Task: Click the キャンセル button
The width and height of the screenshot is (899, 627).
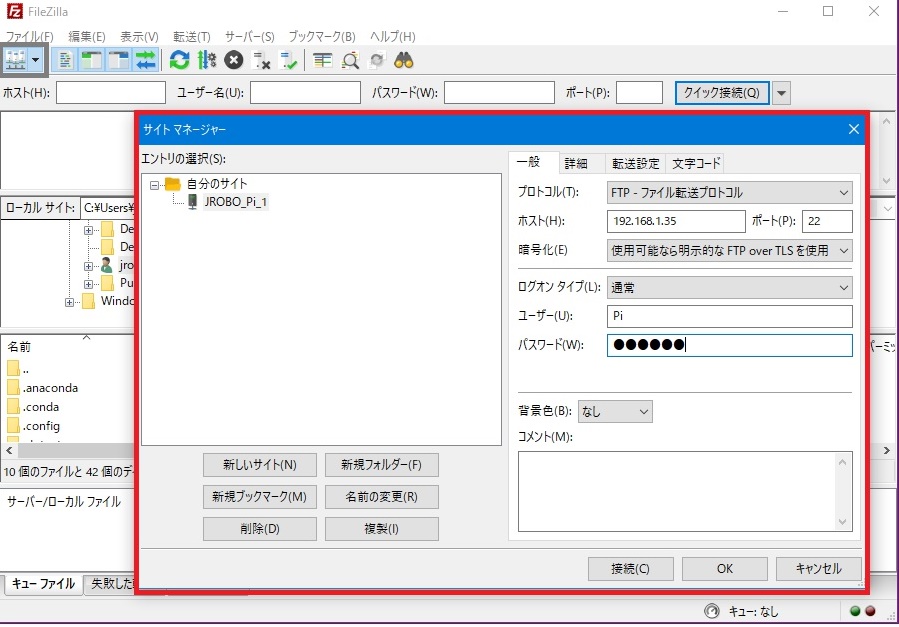Action: coord(819,569)
